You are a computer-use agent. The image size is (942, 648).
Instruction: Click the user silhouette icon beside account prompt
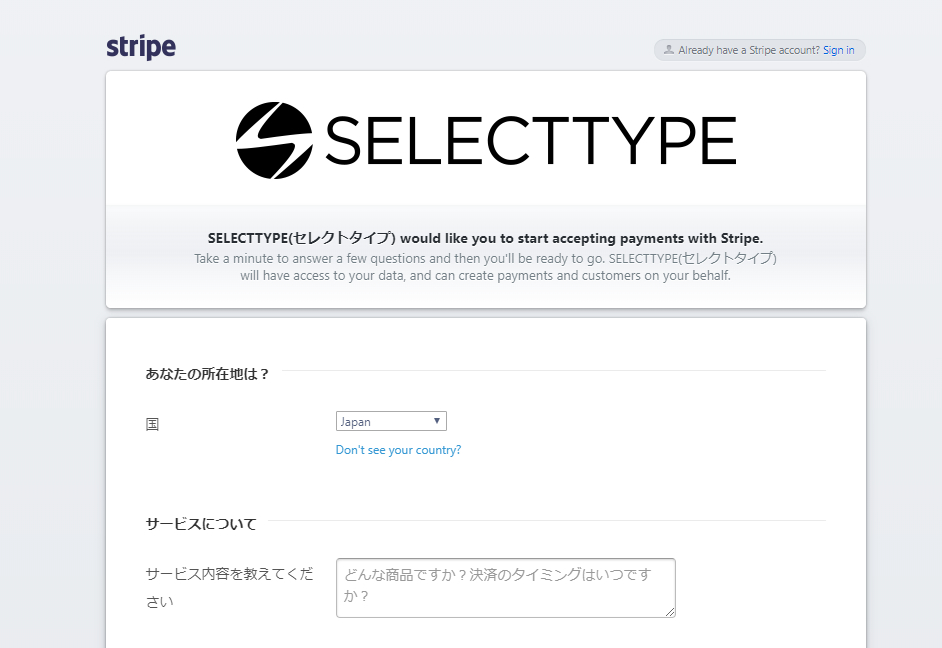(x=668, y=49)
